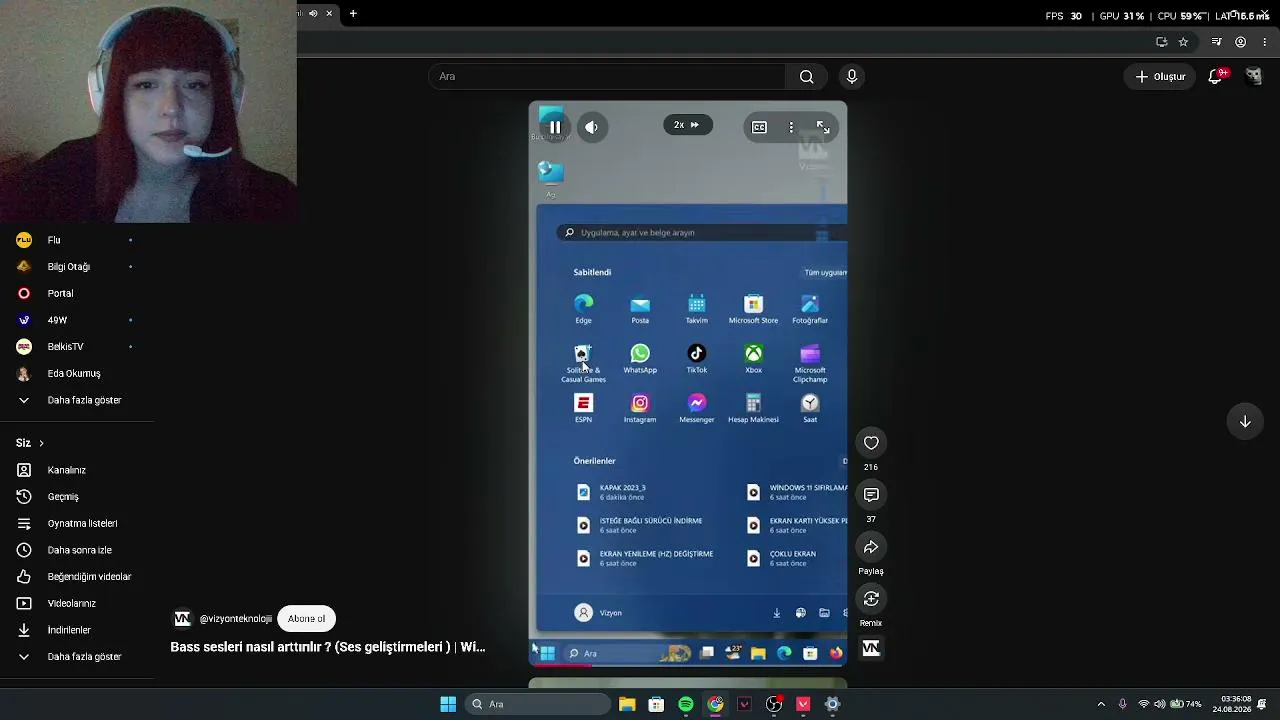1280x720 pixels.
Task: Subscribe with the Abone ol button
Action: [306, 619]
